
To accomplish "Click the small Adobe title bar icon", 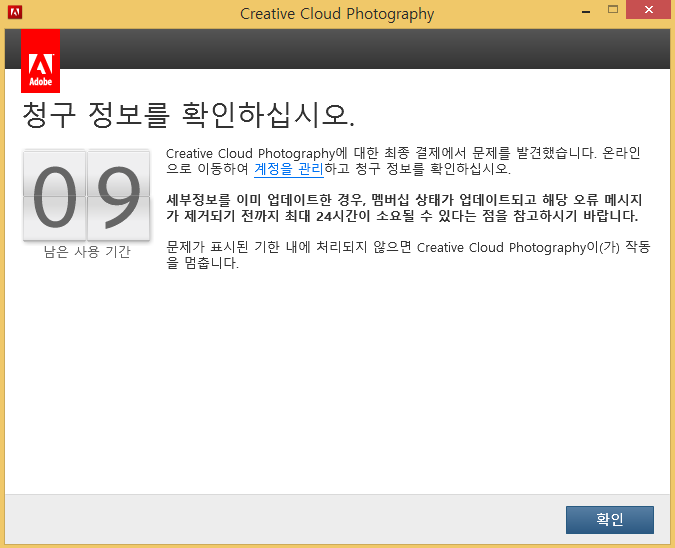I will [x=15, y=12].
